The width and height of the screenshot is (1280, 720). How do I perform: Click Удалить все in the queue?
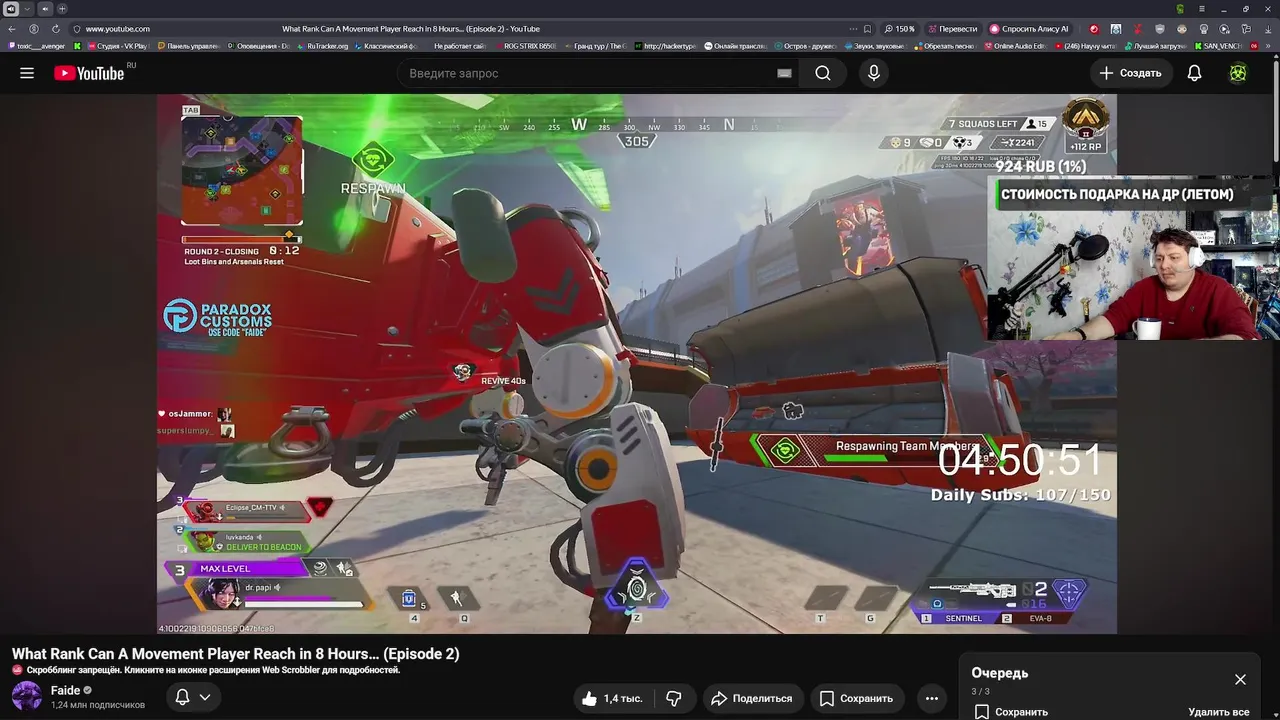(x=1219, y=712)
